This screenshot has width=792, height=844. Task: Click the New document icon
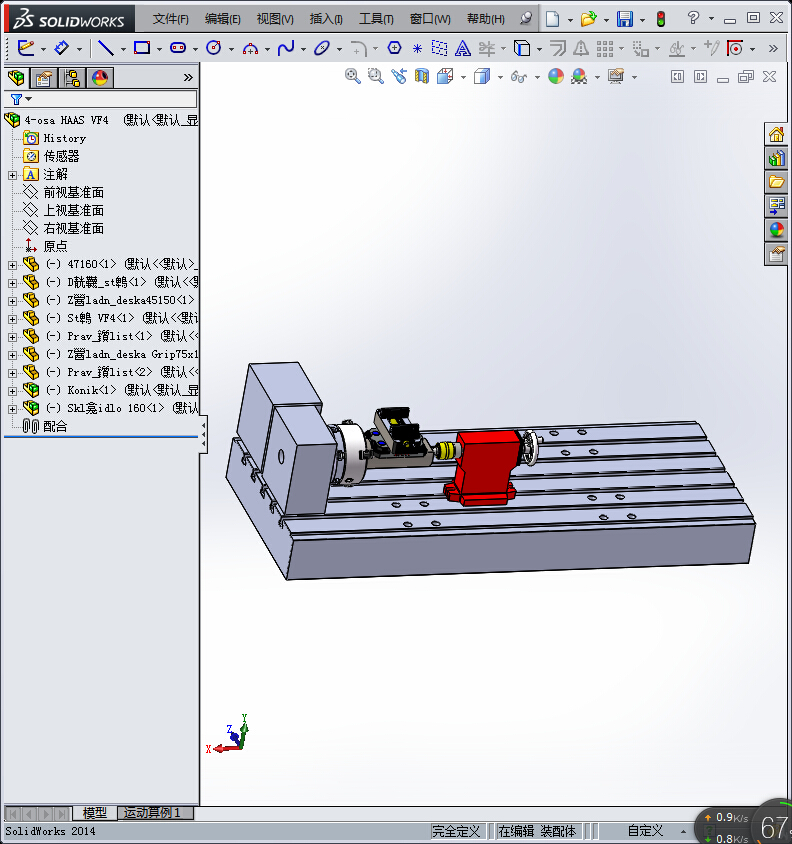coord(552,19)
